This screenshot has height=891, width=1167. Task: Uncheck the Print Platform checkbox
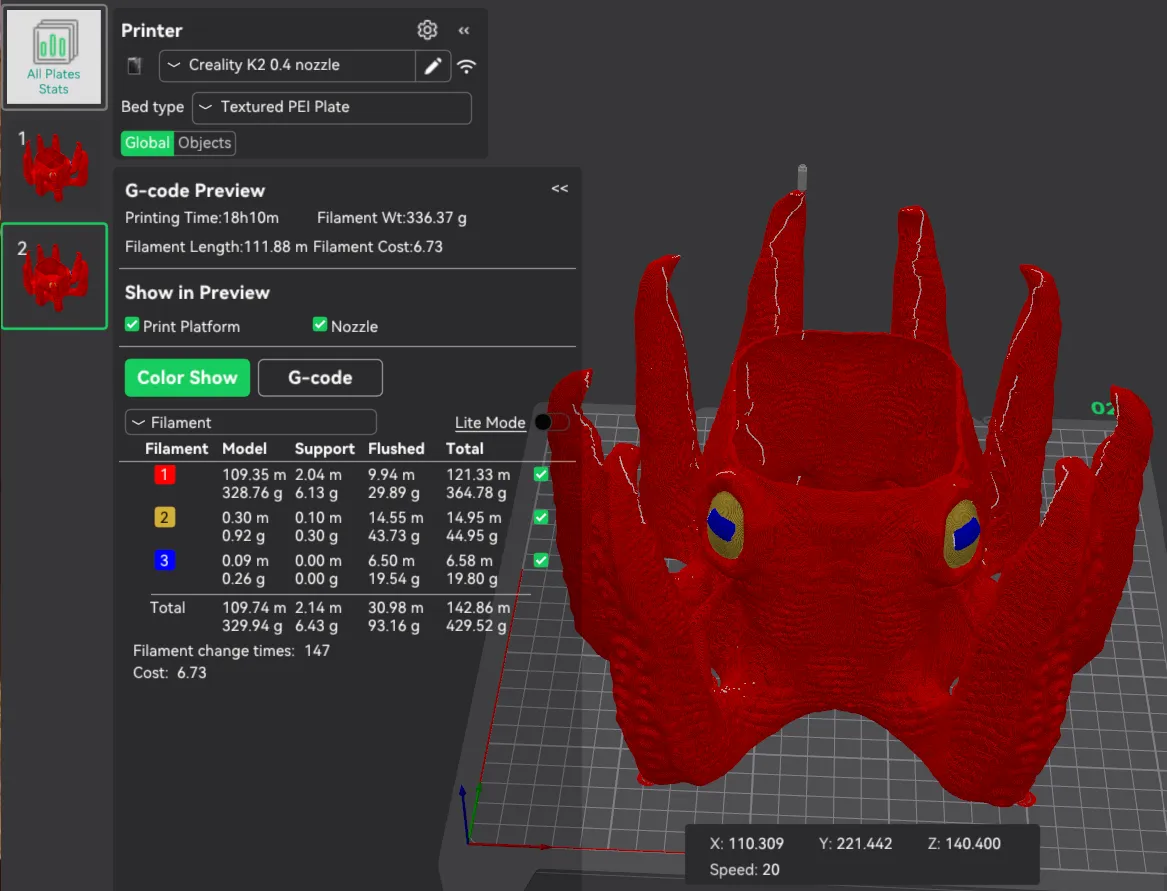click(132, 325)
